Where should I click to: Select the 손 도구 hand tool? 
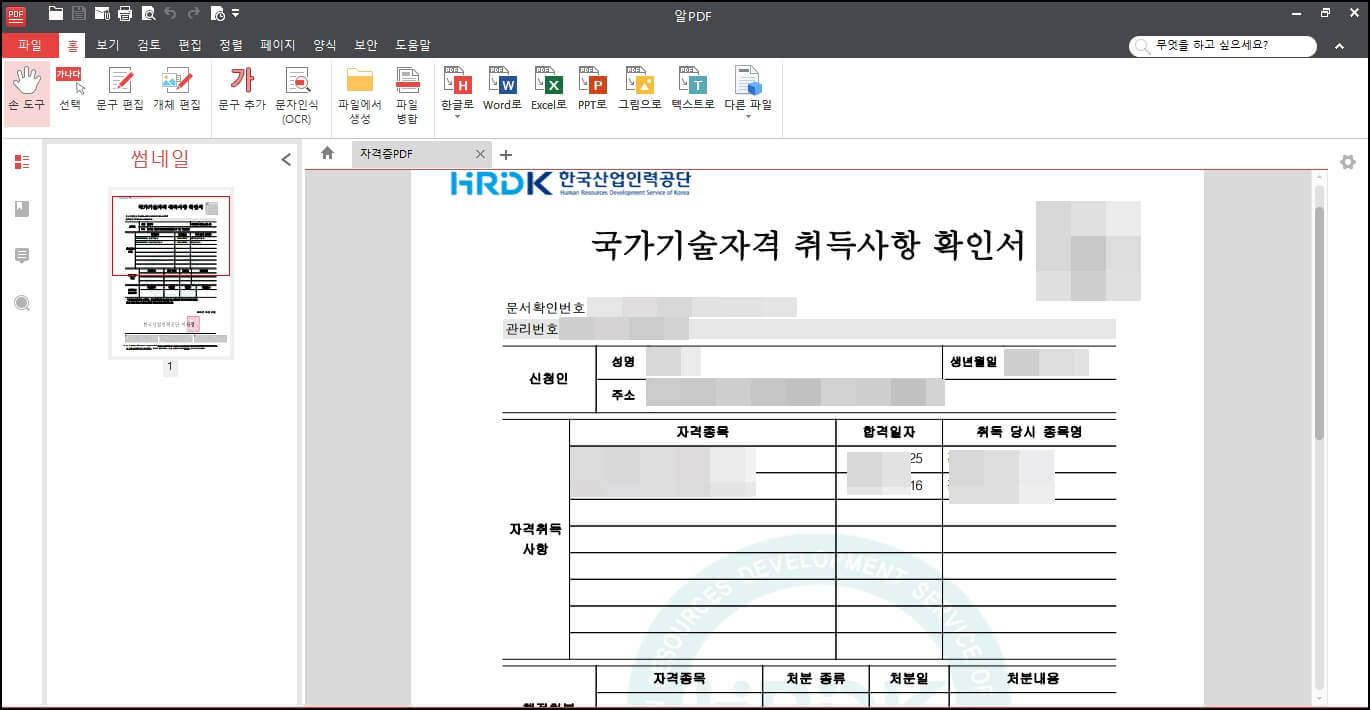(x=26, y=92)
